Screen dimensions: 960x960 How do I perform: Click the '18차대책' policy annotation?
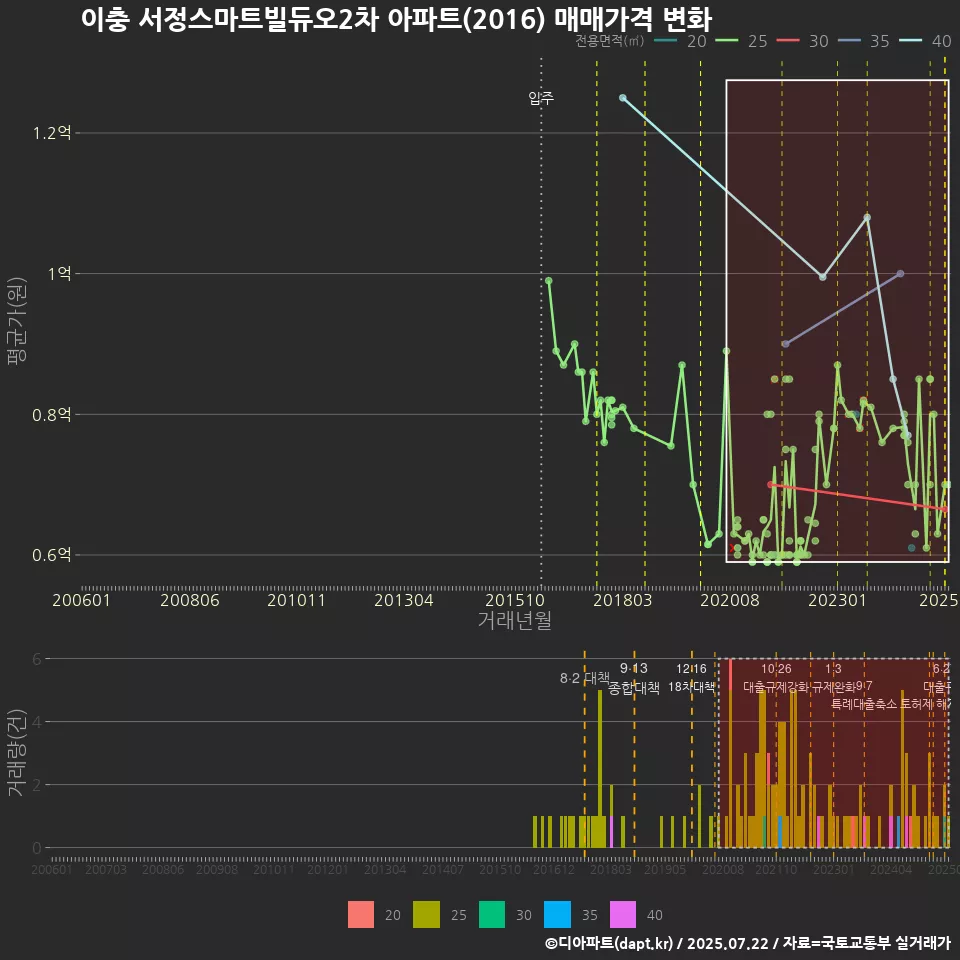point(691,687)
